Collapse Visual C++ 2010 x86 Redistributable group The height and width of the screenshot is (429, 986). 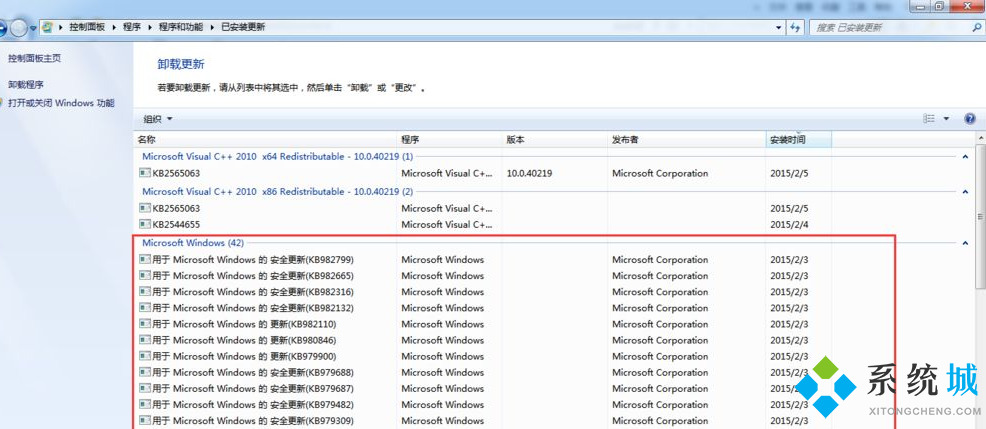pos(965,191)
